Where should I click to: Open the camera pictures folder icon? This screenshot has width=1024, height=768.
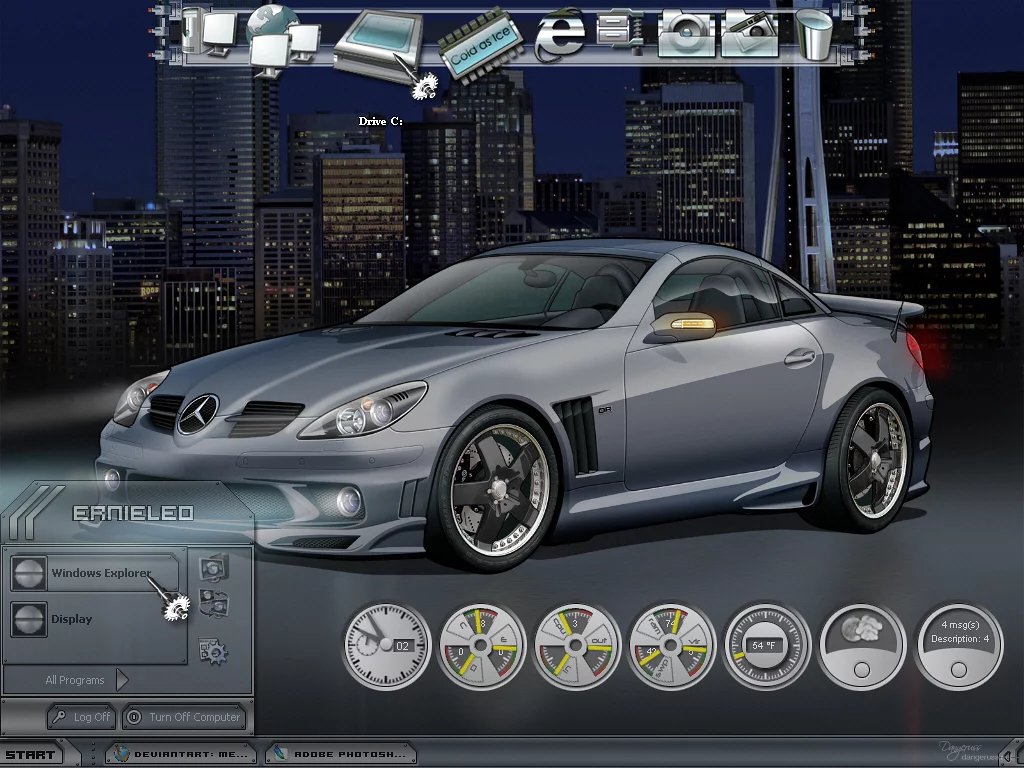click(750, 34)
